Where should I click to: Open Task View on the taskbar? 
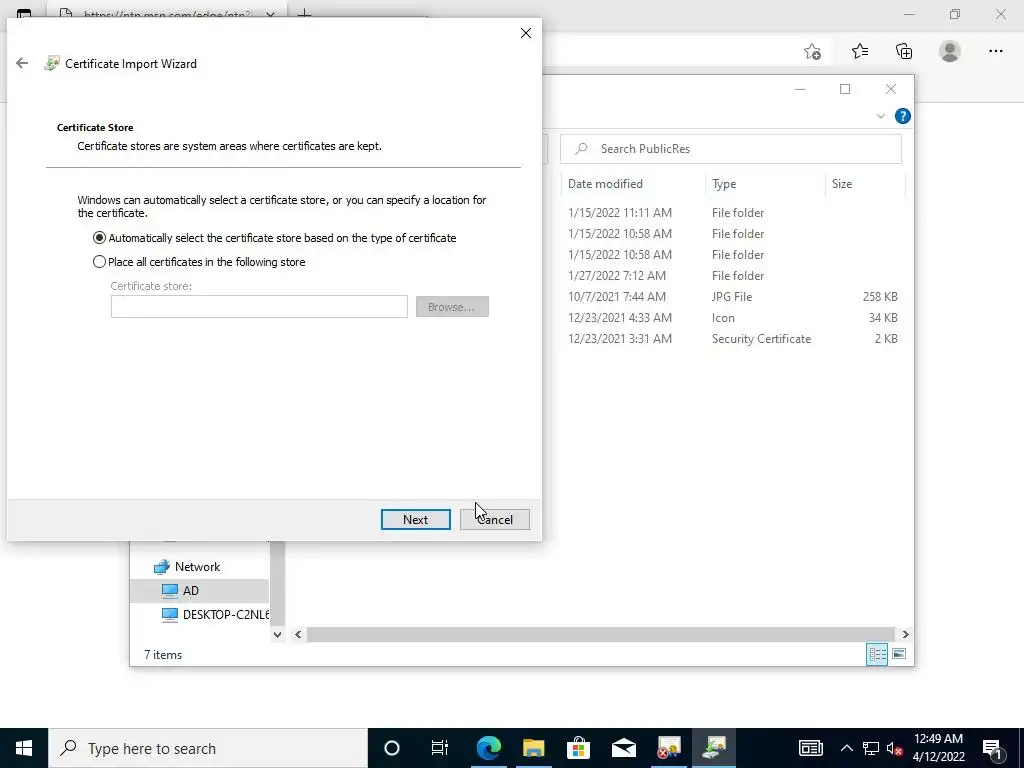(x=440, y=748)
